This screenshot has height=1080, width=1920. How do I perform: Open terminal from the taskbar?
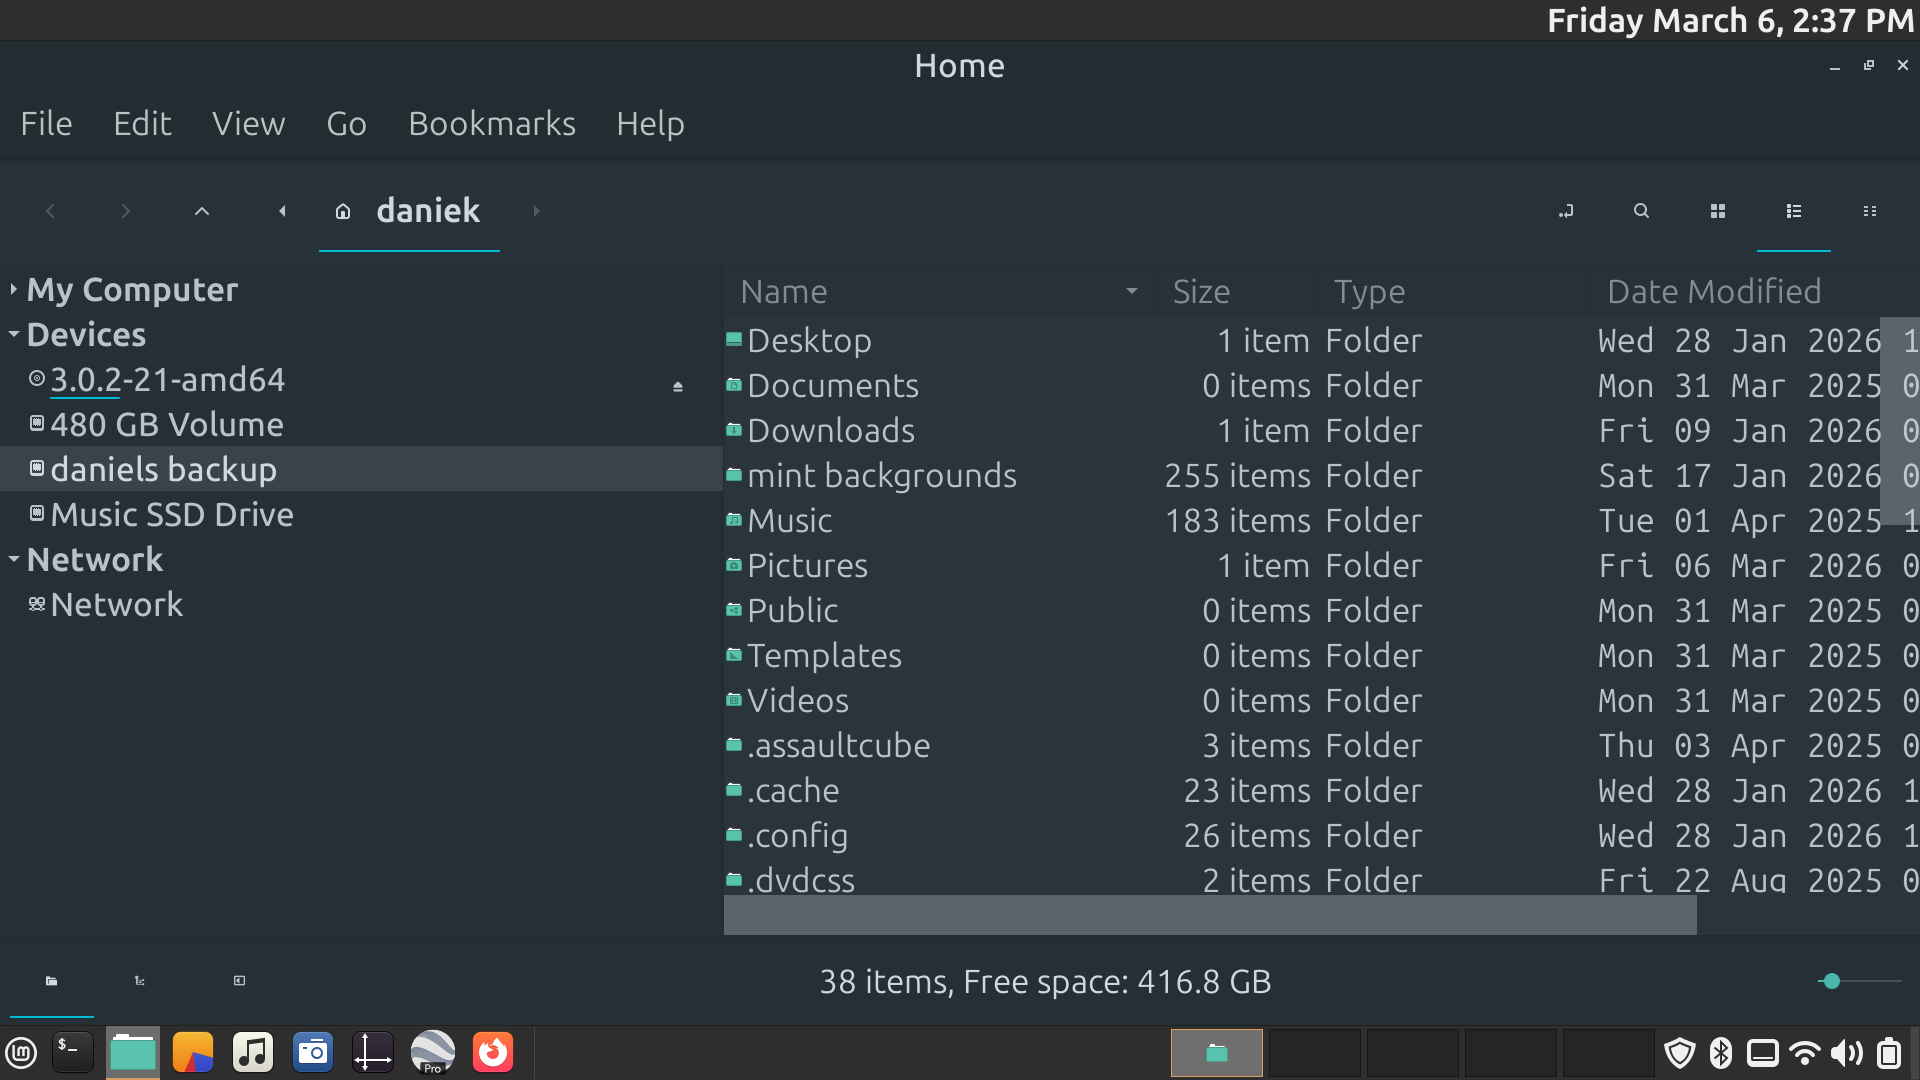click(73, 1052)
